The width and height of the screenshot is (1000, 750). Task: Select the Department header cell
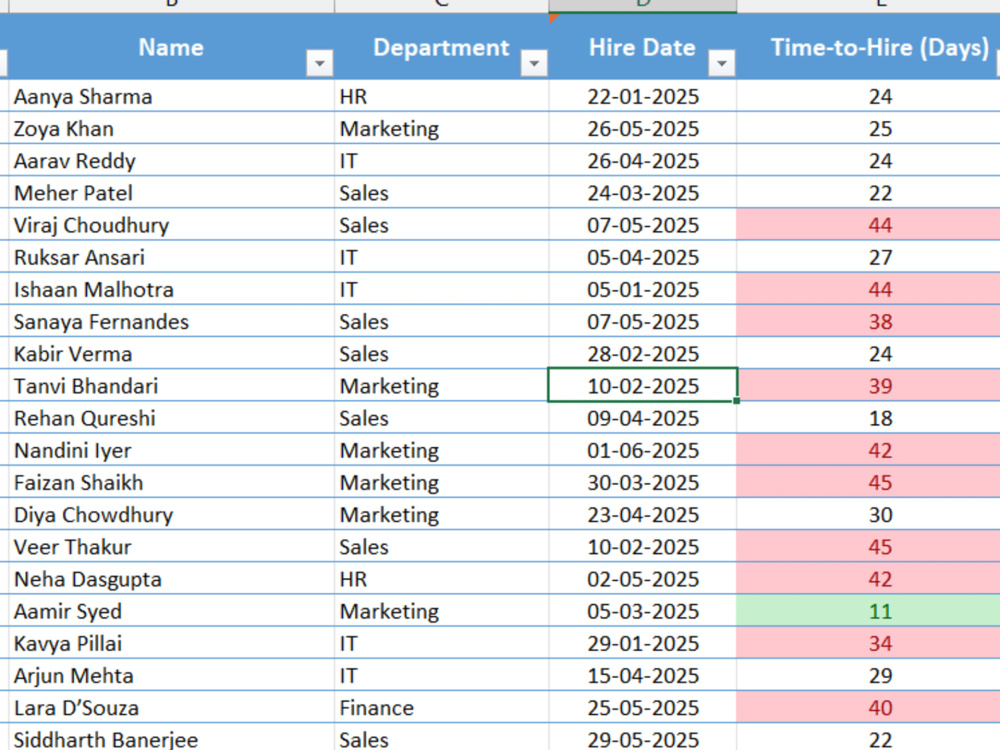pyautogui.click(x=441, y=47)
